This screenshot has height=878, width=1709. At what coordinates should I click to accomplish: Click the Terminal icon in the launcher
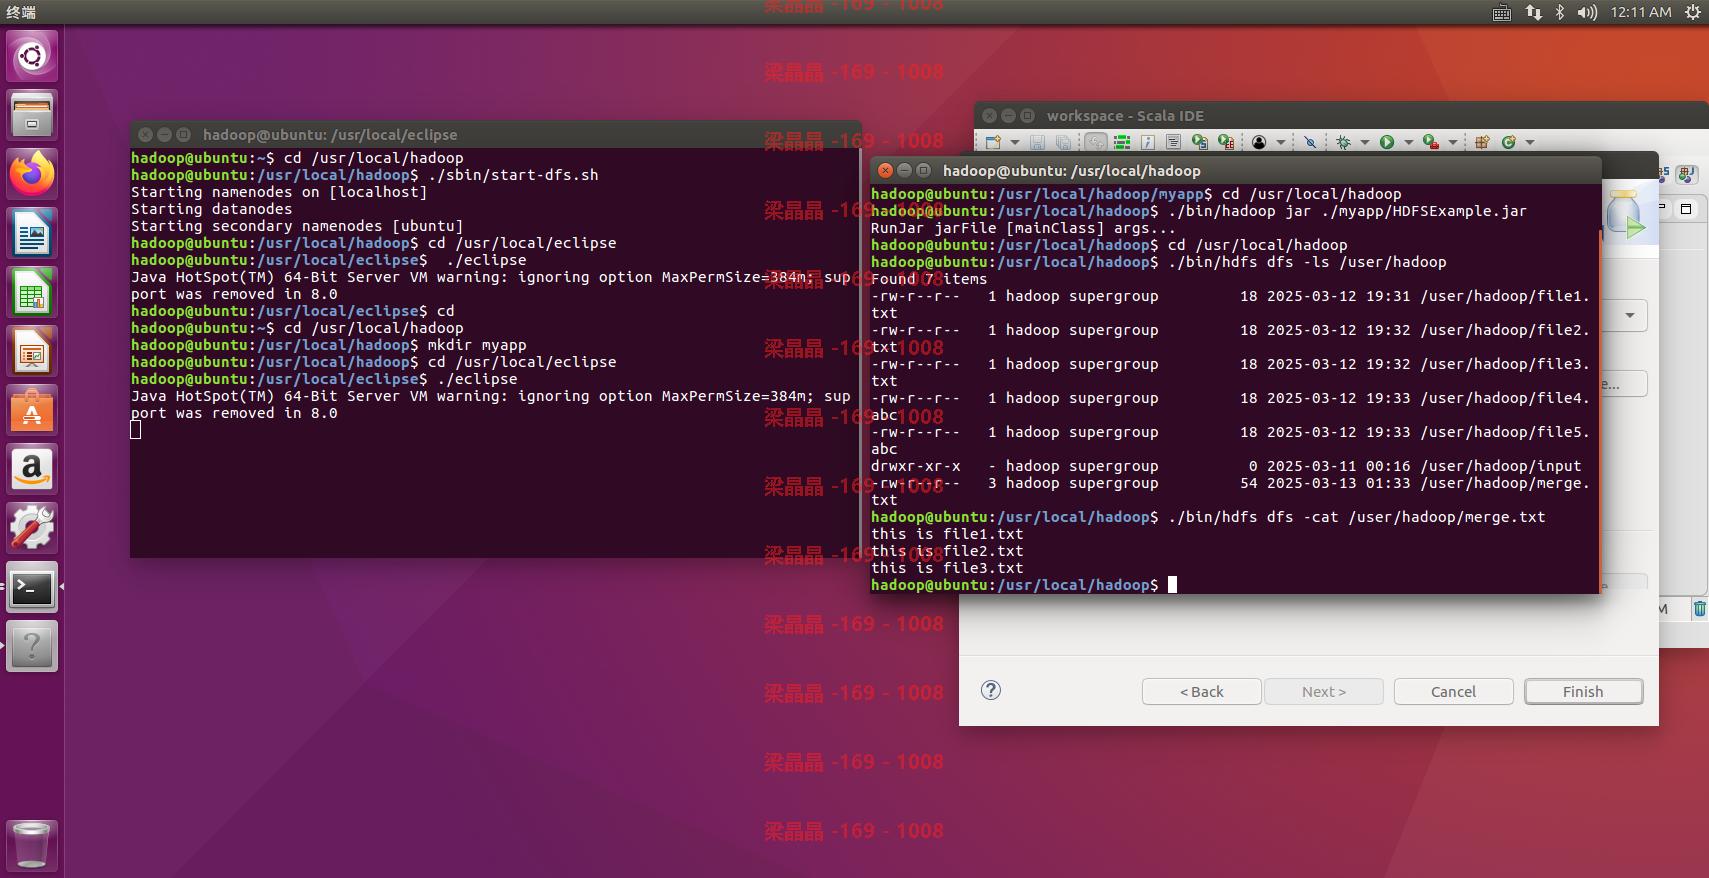coord(32,587)
